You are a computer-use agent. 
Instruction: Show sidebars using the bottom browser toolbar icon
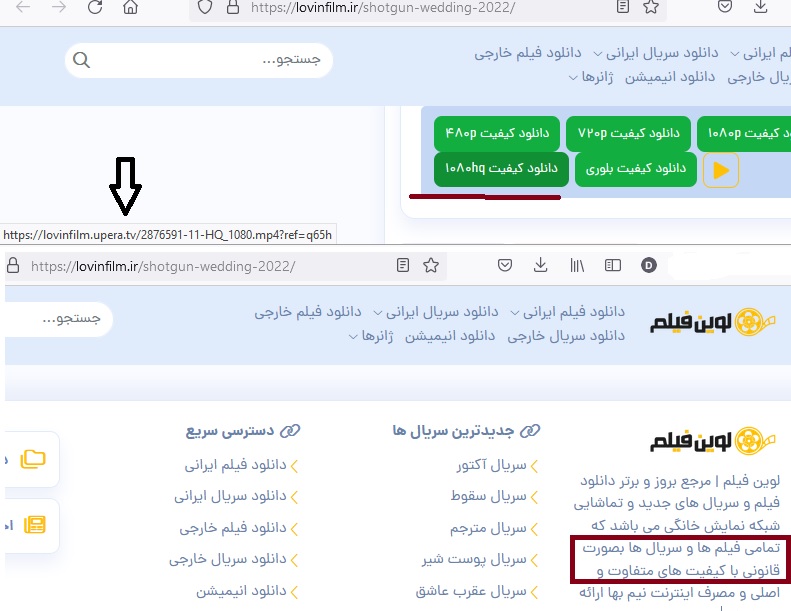612,265
